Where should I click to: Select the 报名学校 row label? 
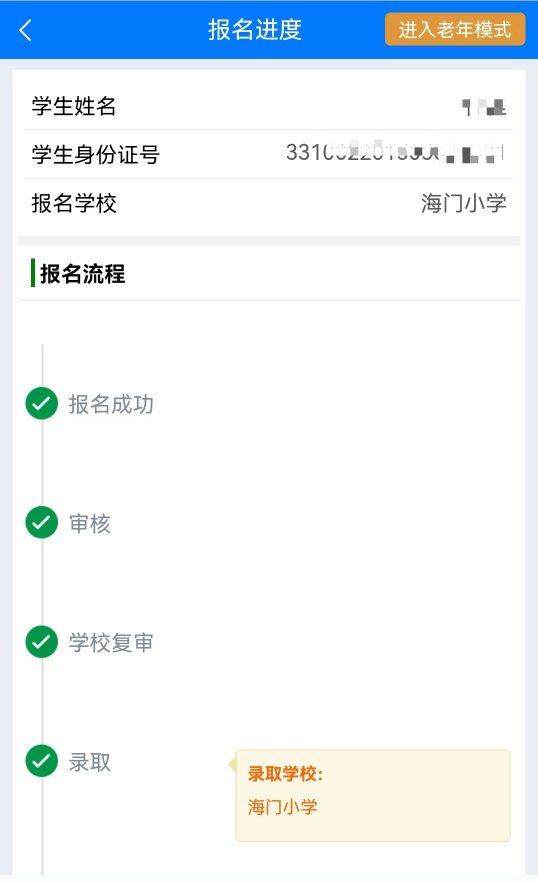tap(74, 204)
